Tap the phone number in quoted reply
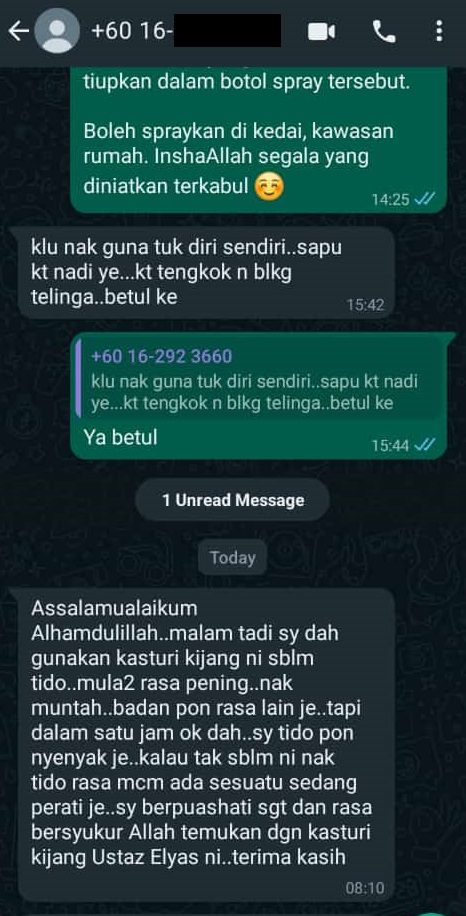The width and height of the screenshot is (466, 916). 162,356
